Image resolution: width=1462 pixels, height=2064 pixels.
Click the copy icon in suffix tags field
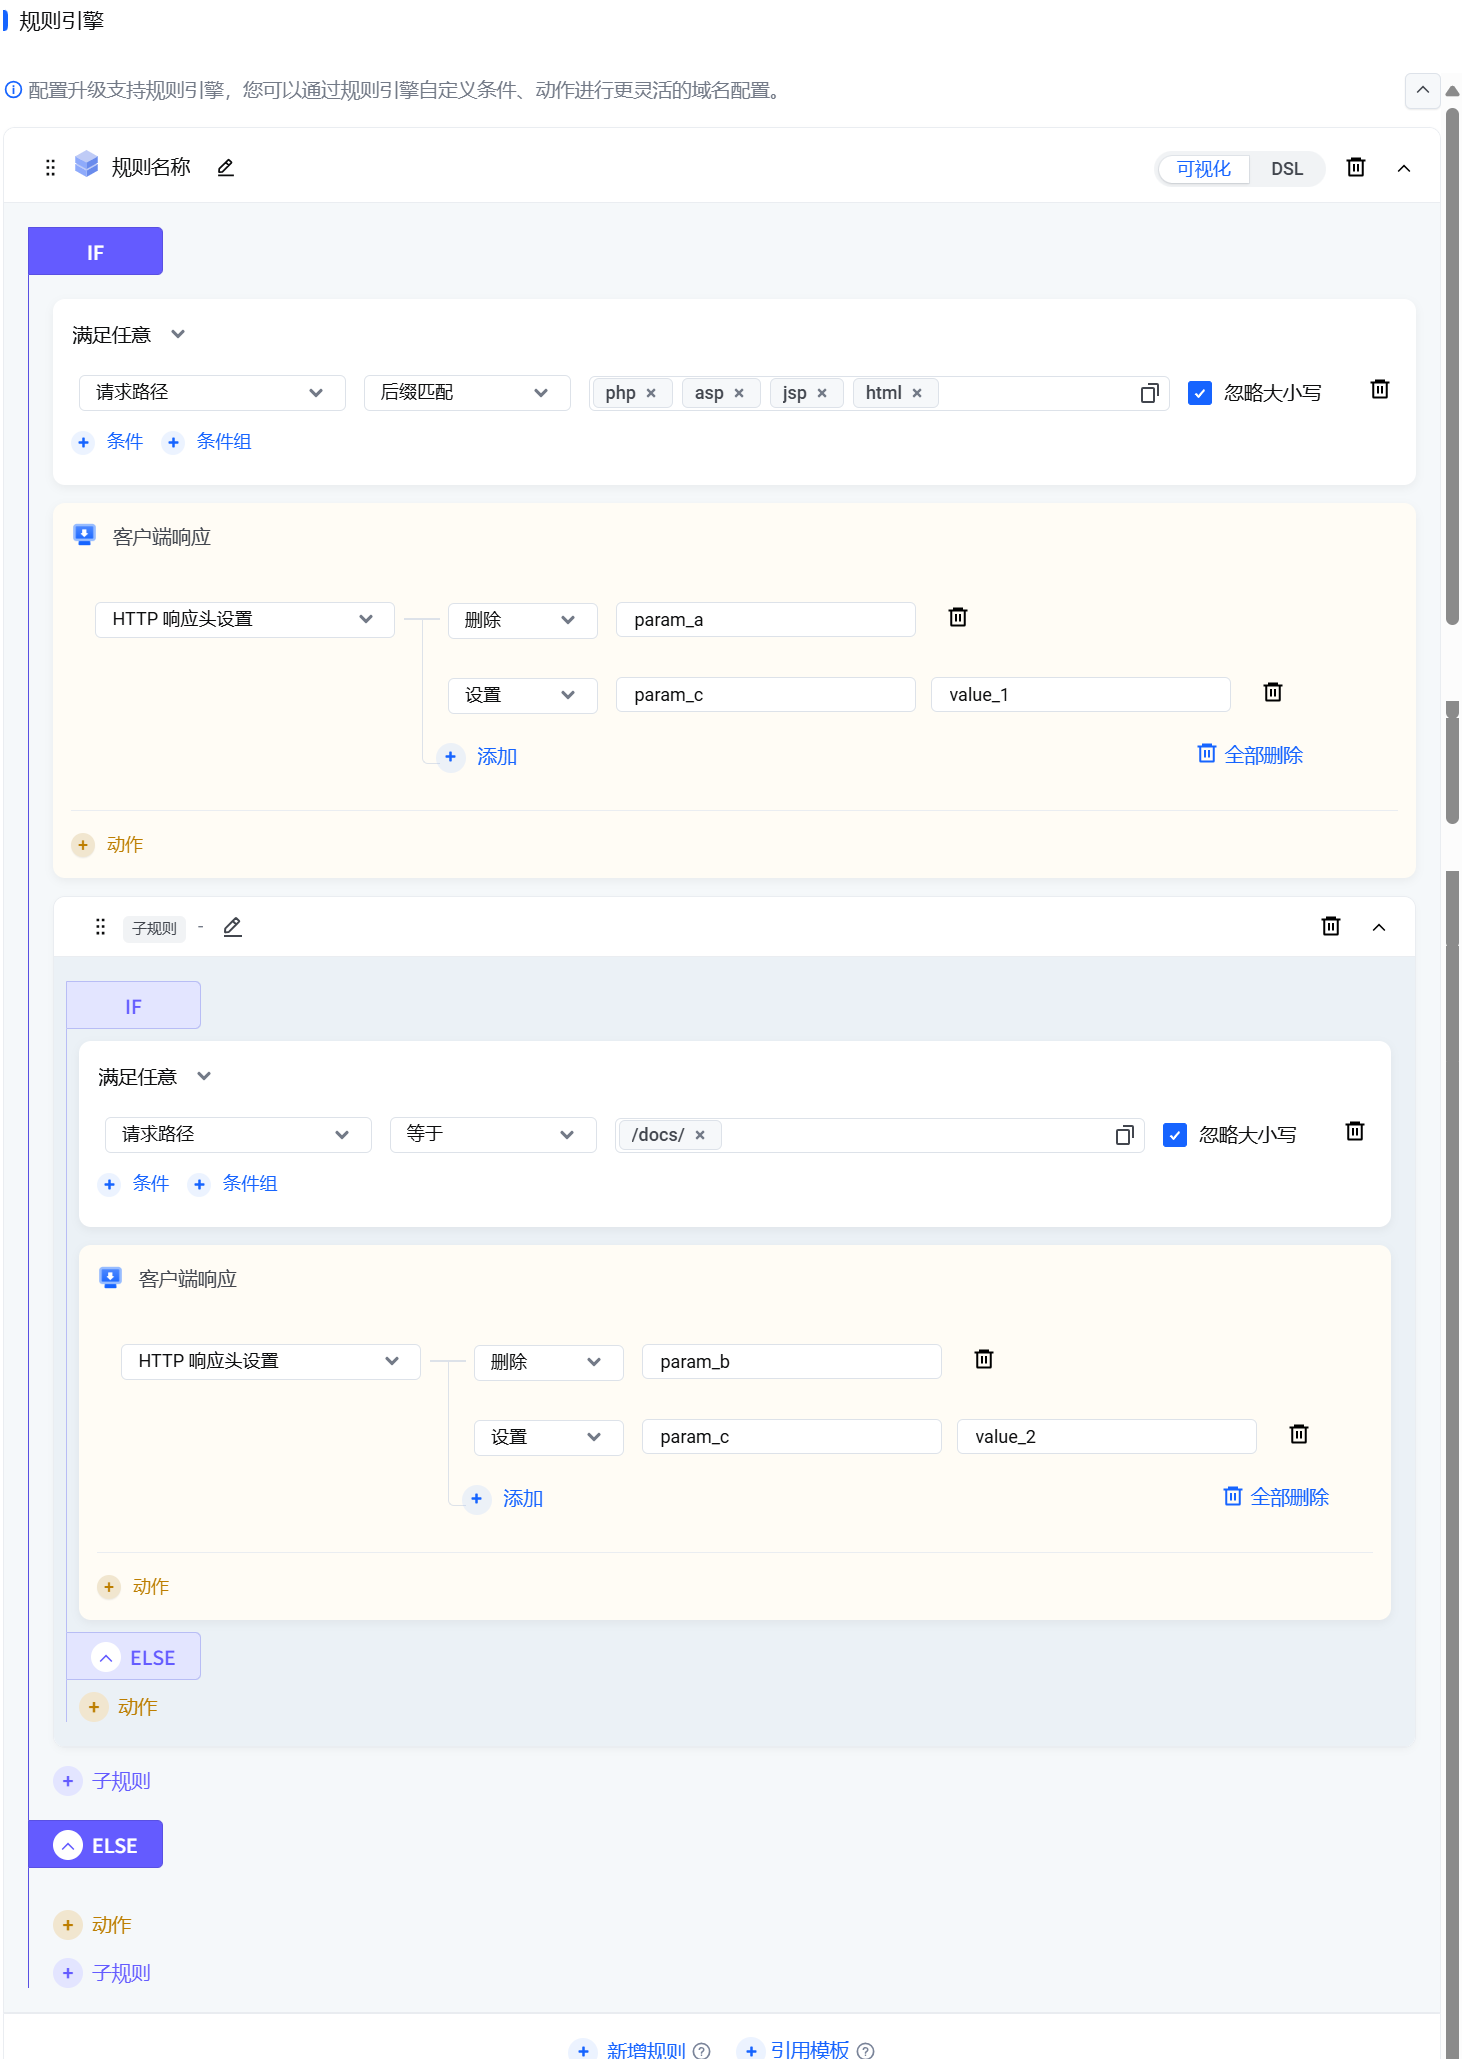[1149, 393]
